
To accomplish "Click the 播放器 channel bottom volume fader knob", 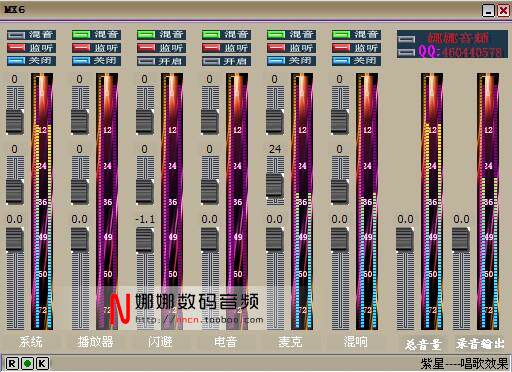I will coord(80,239).
